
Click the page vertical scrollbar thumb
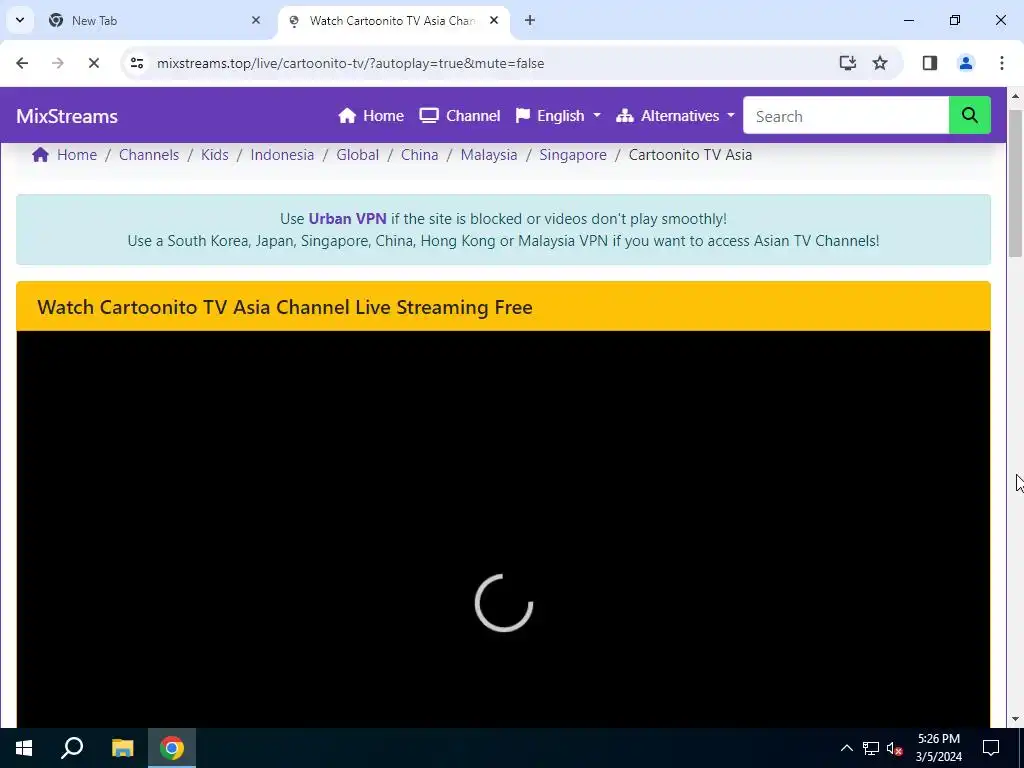[x=1015, y=184]
